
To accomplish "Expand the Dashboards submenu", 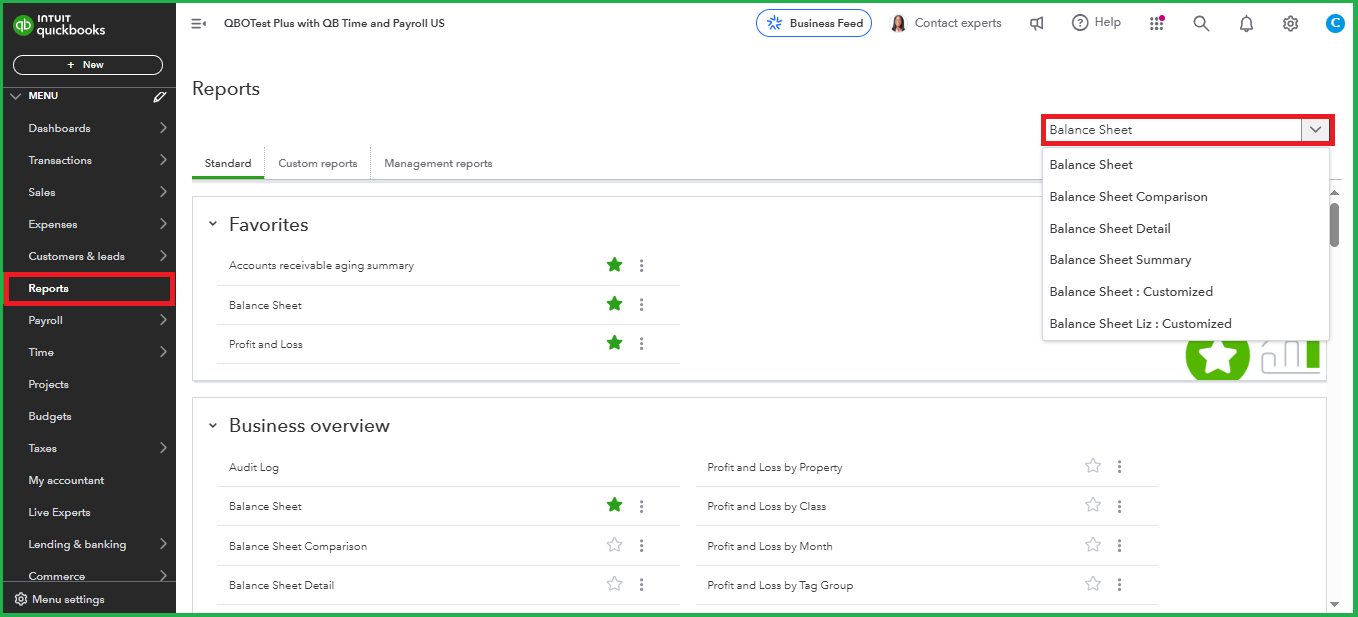I will (x=164, y=128).
